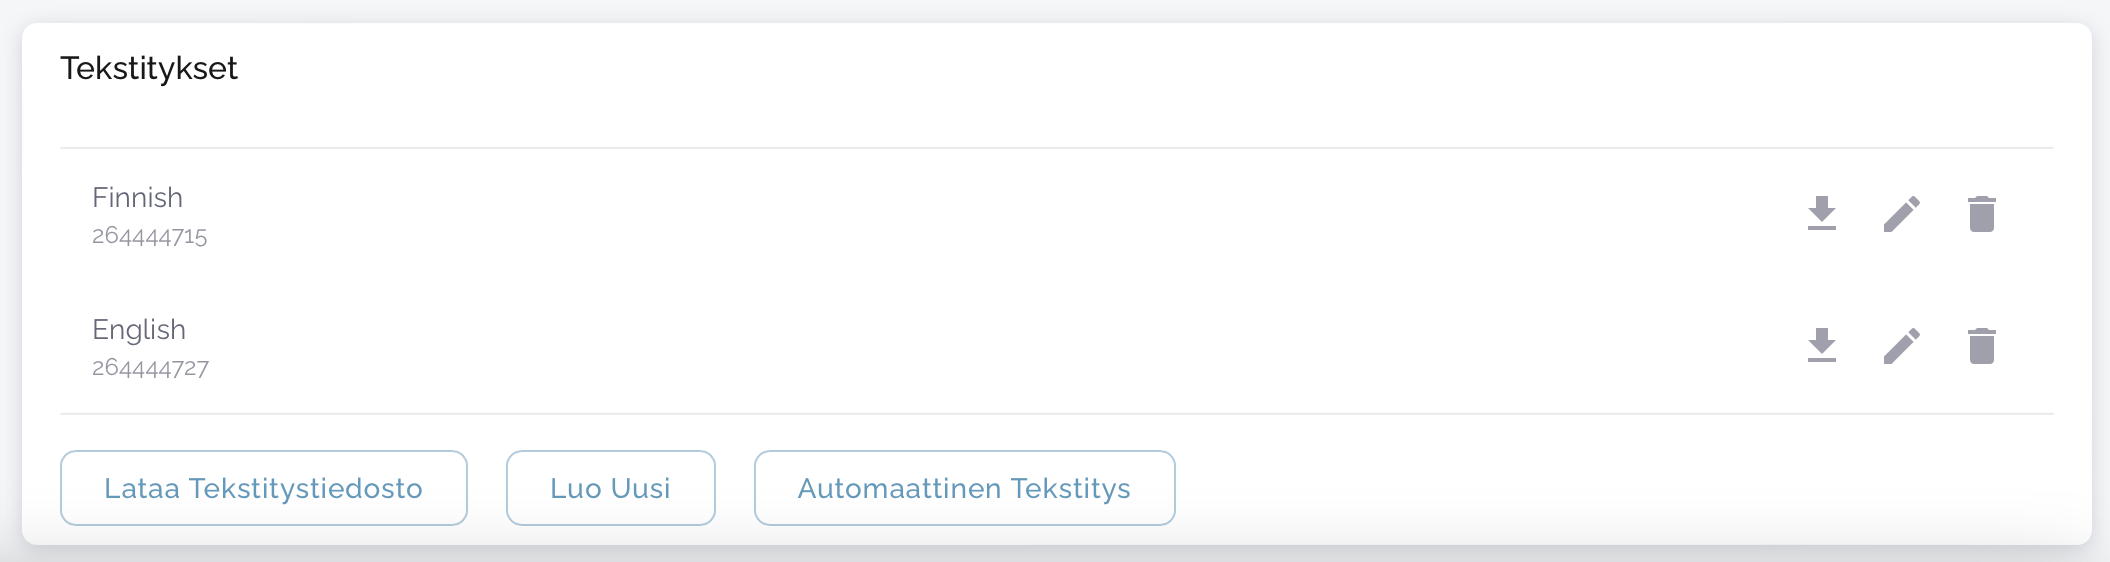Click empty middle area of Finnish row
This screenshot has height=562, width=2110.
[1000, 214]
